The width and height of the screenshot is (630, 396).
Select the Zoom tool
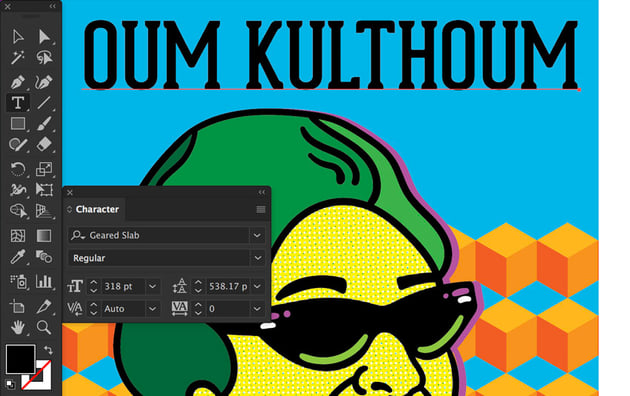tap(44, 328)
